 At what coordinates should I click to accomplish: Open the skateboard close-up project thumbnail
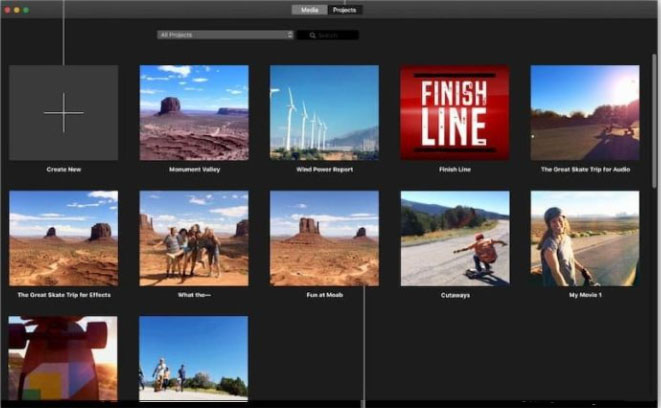point(63,358)
